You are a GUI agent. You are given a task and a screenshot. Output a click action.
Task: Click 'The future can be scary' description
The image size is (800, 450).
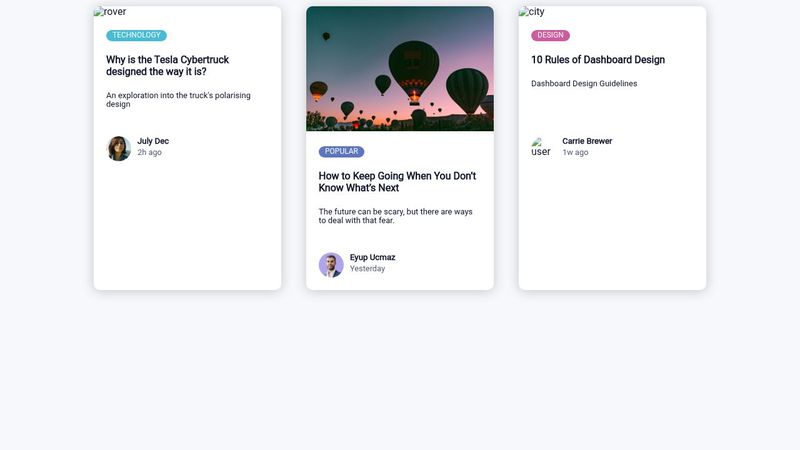(x=395, y=216)
